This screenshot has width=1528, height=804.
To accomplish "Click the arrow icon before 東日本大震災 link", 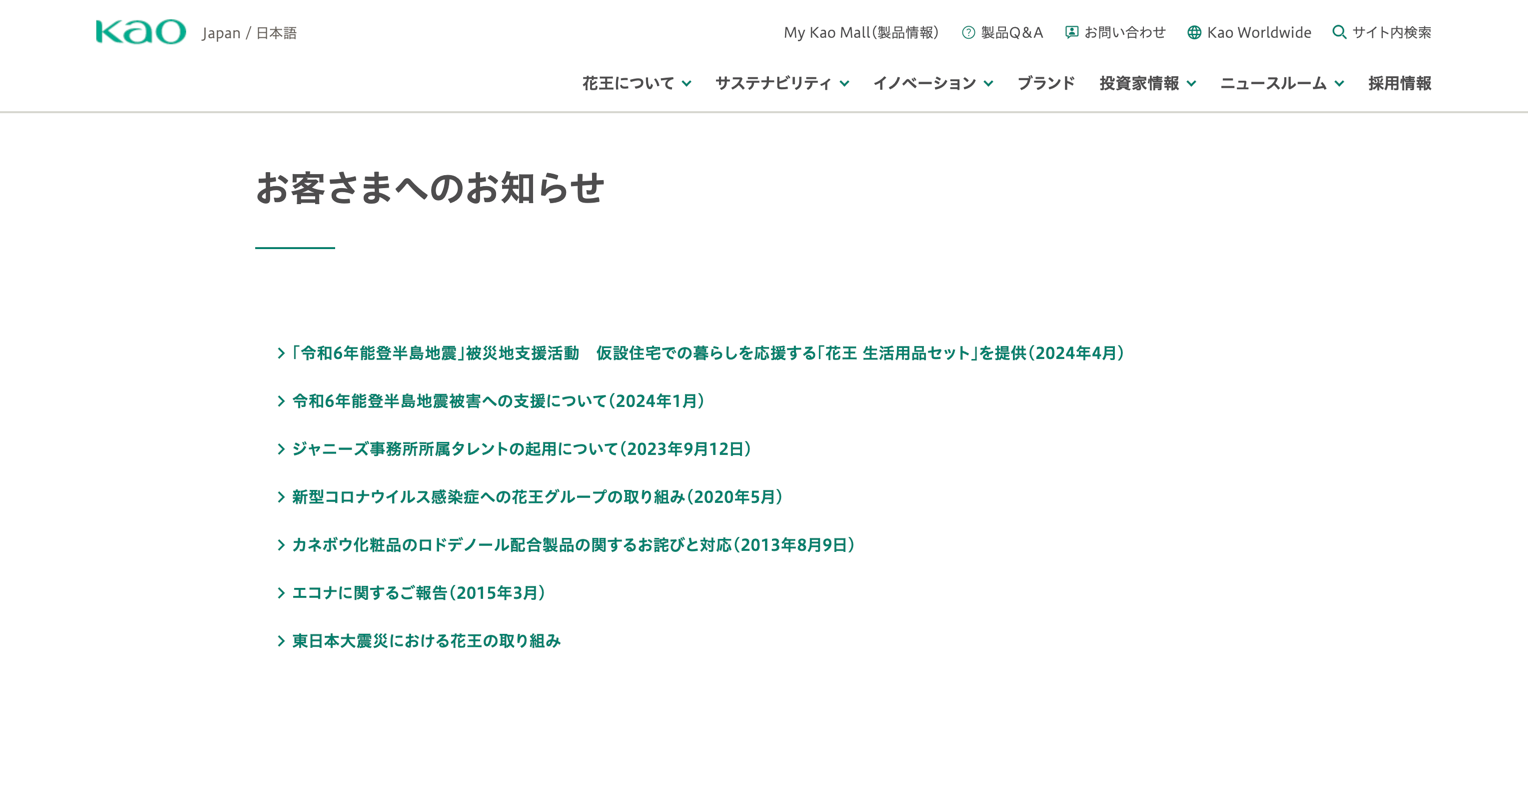I will coord(281,641).
